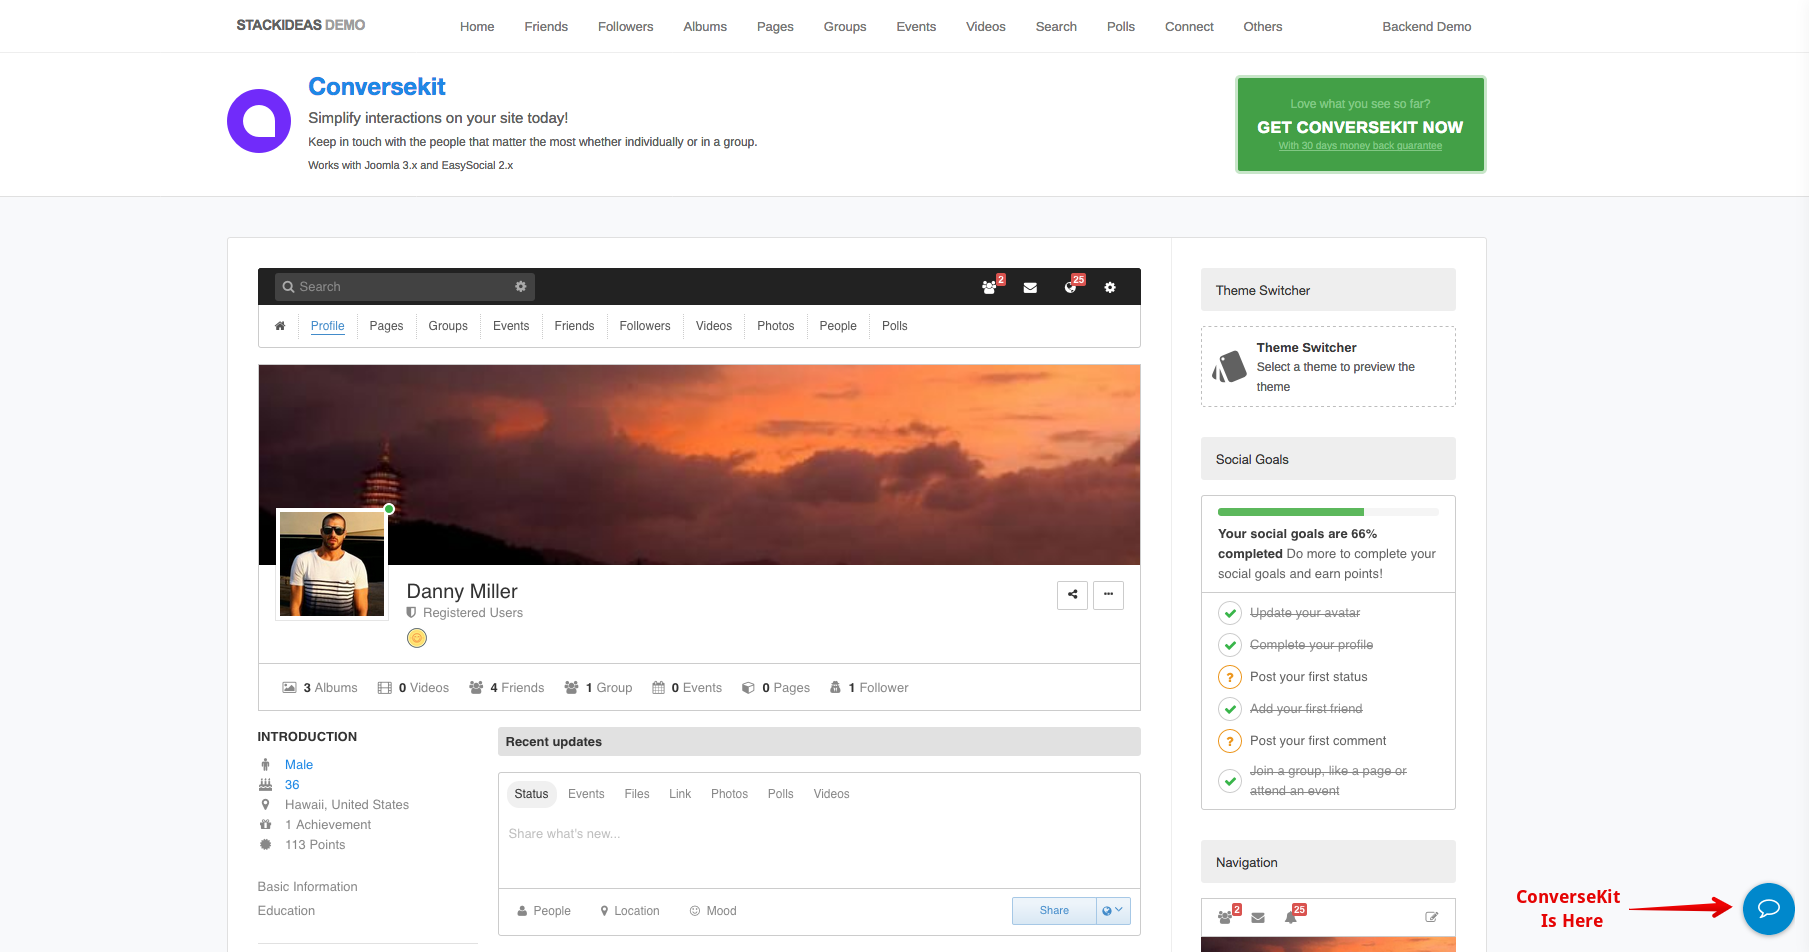This screenshot has height=952, width=1809.
Task: Click the yellow achievement badge under name
Action: click(x=417, y=638)
